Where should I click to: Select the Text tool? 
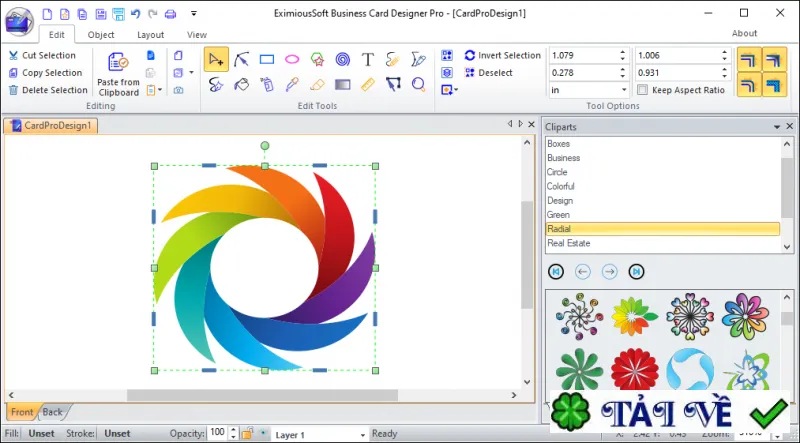[x=368, y=59]
